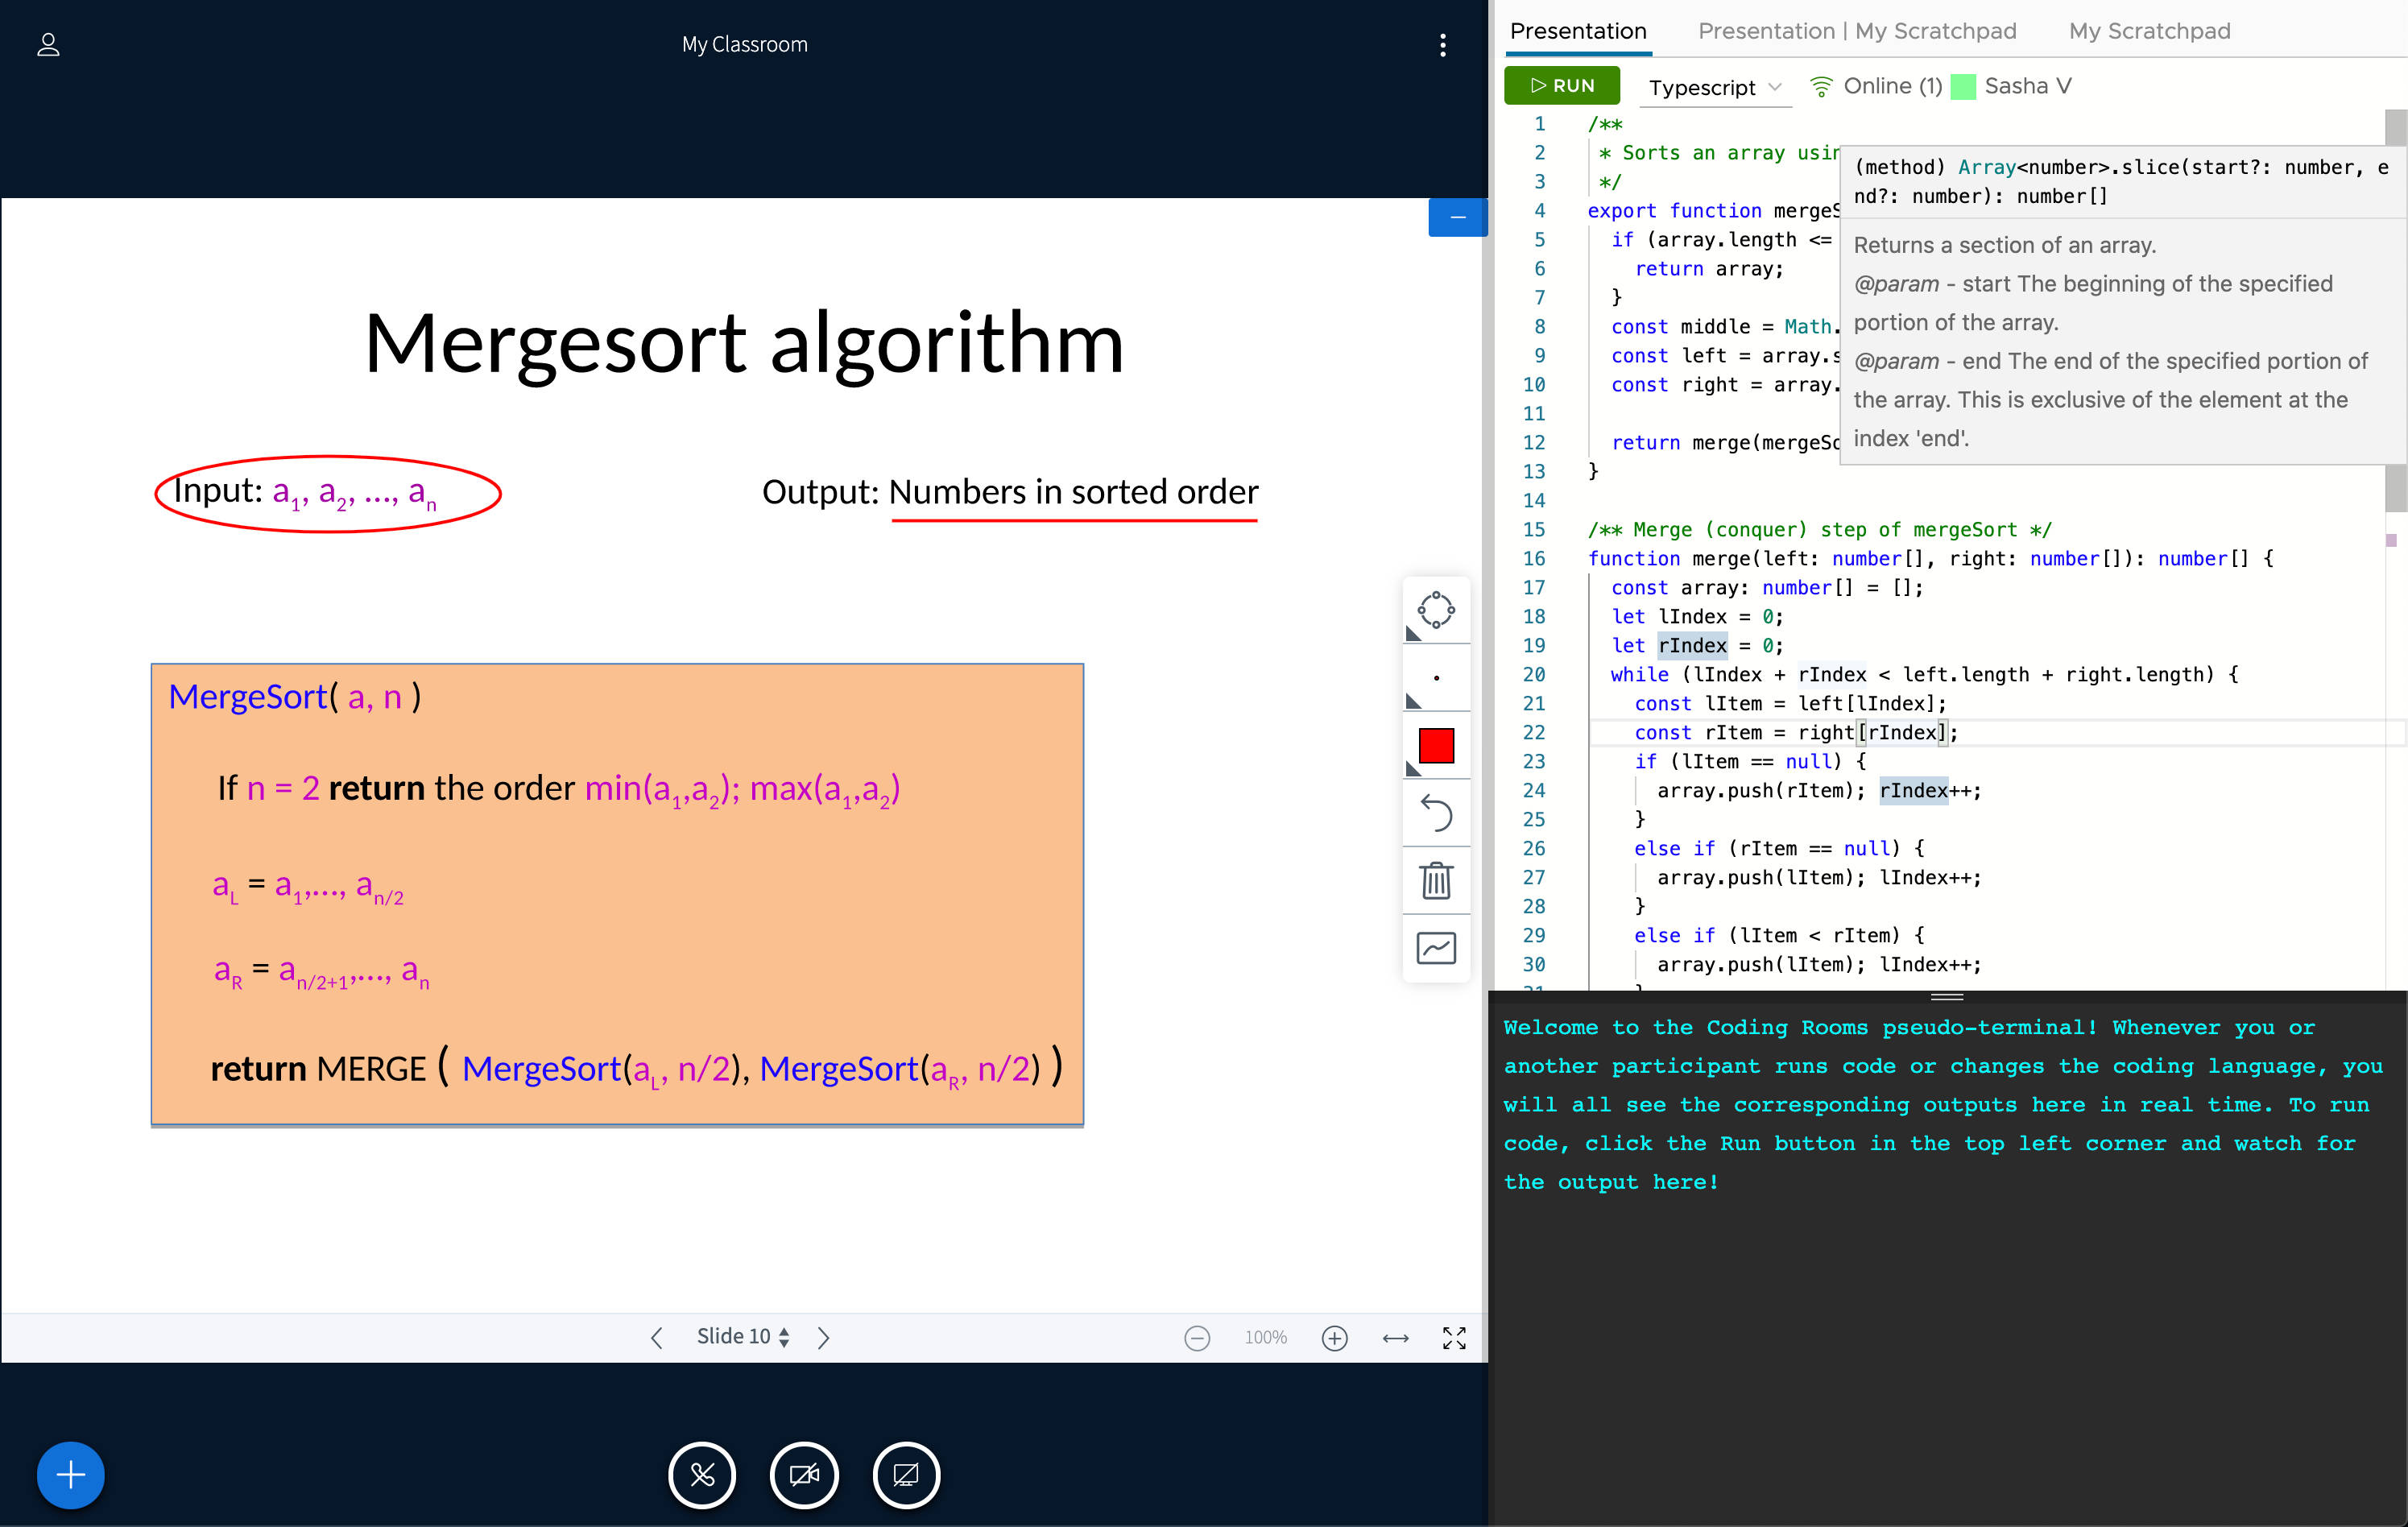Collapse the slide panel with the minimize toggle

click(x=1458, y=217)
